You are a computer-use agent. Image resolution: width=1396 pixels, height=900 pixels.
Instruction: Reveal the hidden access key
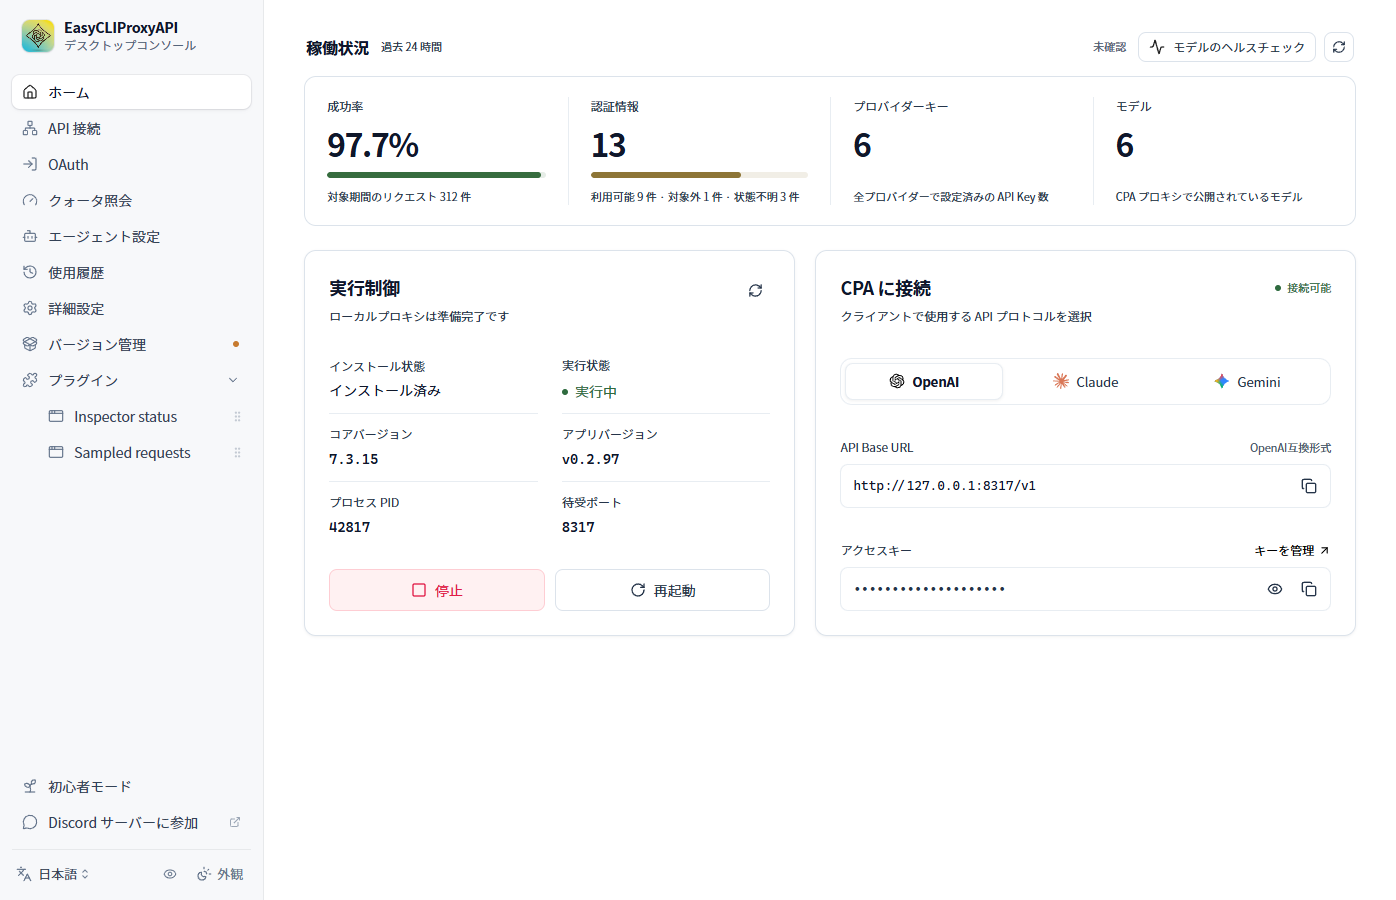point(1274,589)
